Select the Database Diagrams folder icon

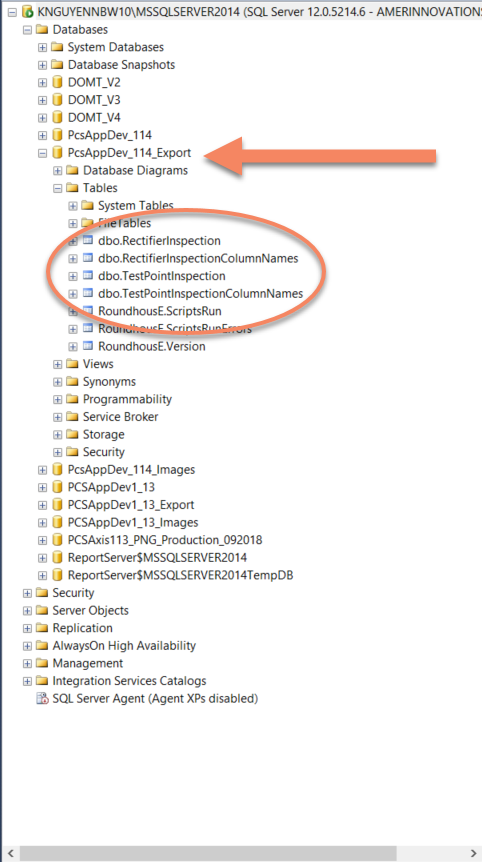click(73, 170)
